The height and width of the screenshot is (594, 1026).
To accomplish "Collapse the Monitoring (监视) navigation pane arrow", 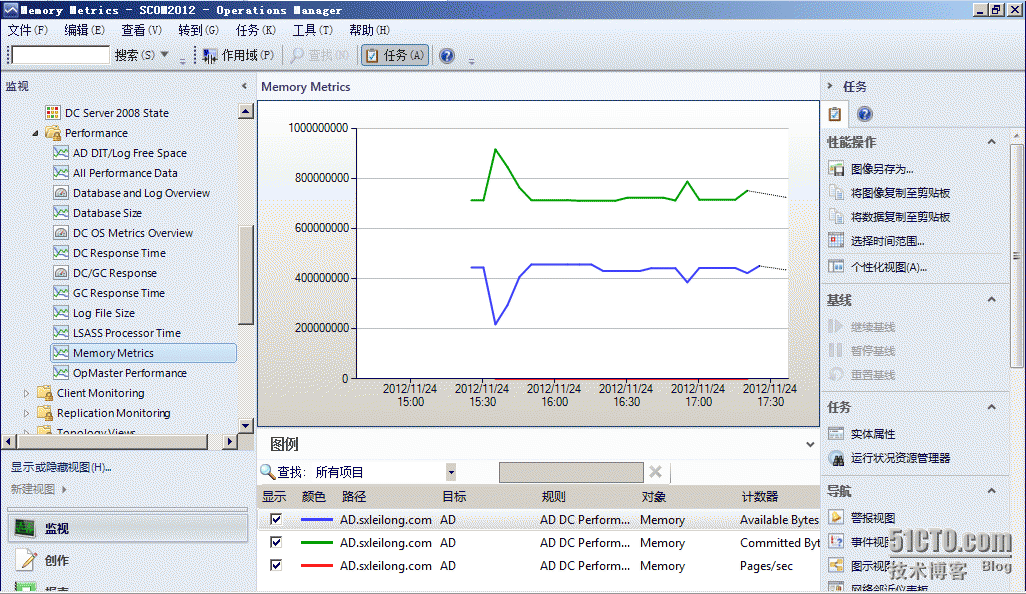I will point(245,86).
